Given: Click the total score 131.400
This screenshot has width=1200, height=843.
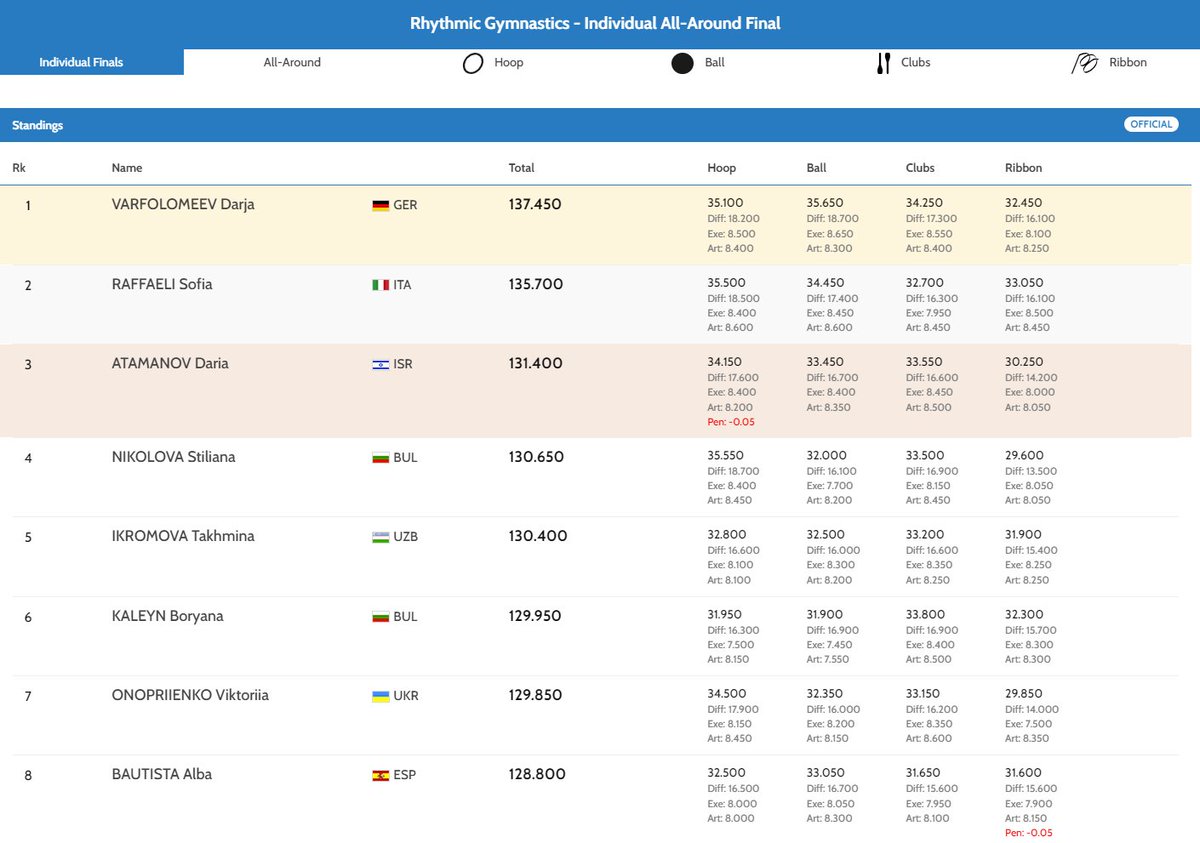Looking at the screenshot, I should [x=535, y=364].
